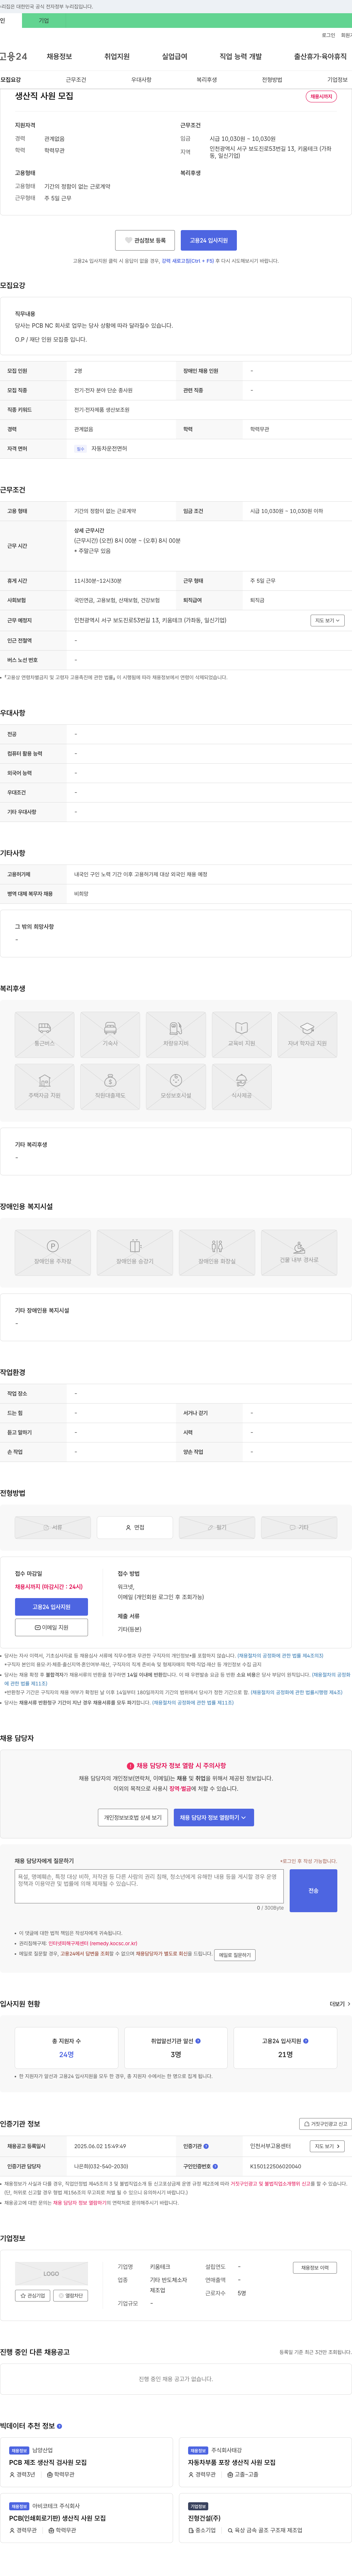352x2576 pixels.
Task: Click the 이메일 지원 button
Action: 51,1627
